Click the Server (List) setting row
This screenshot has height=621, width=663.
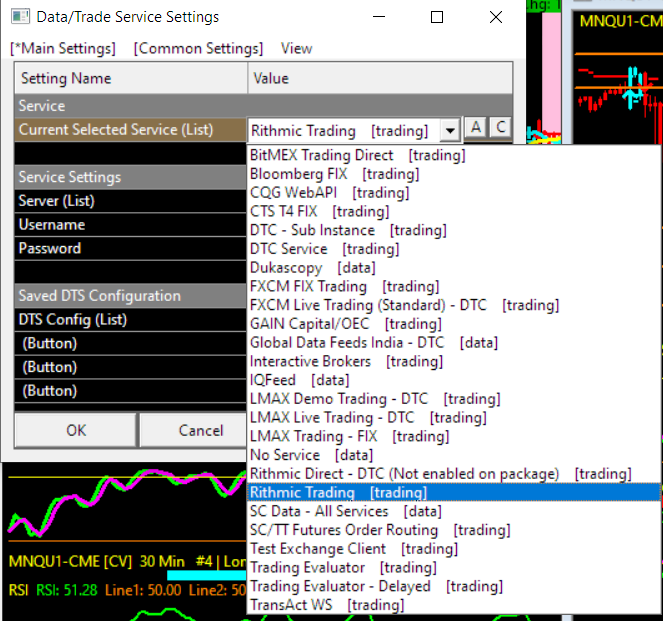pyautogui.click(x=131, y=201)
